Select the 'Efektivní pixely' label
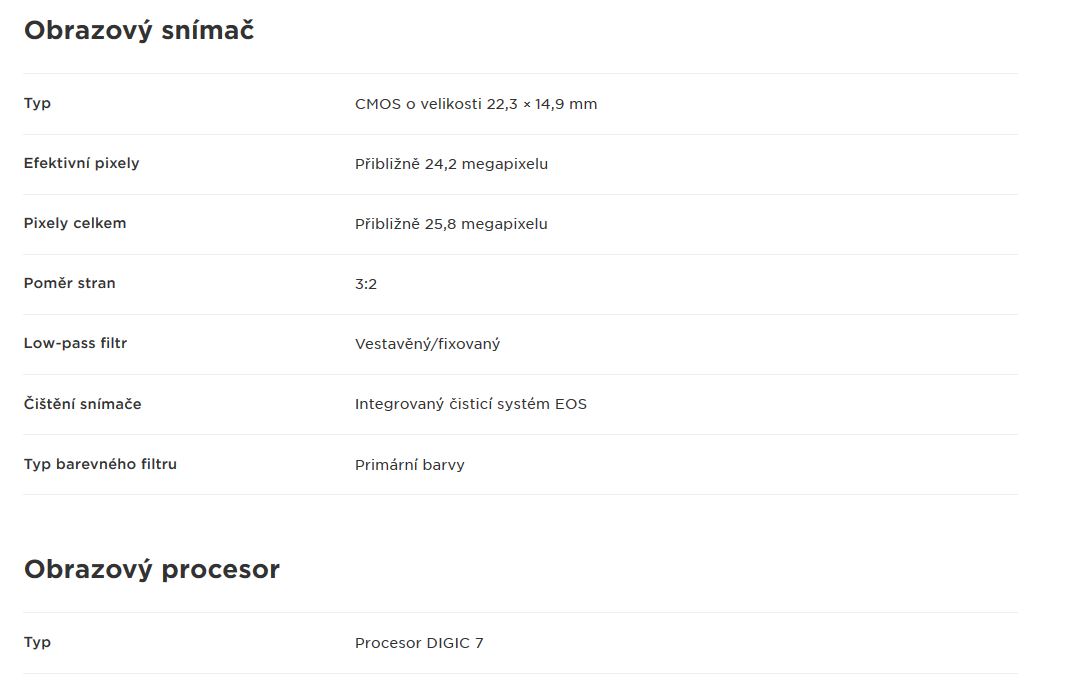This screenshot has width=1067, height=680. [x=82, y=163]
